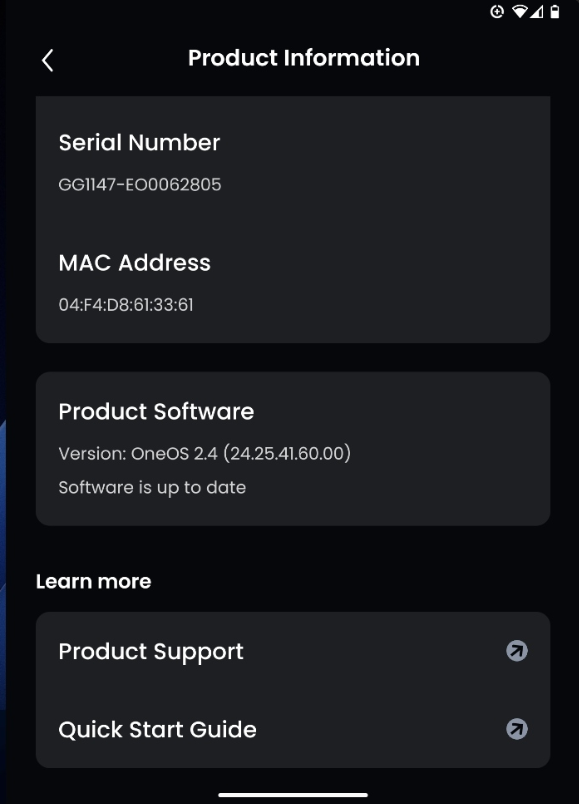The height and width of the screenshot is (804, 579).
Task: Tap the Serial Number heading
Action: [x=139, y=143]
